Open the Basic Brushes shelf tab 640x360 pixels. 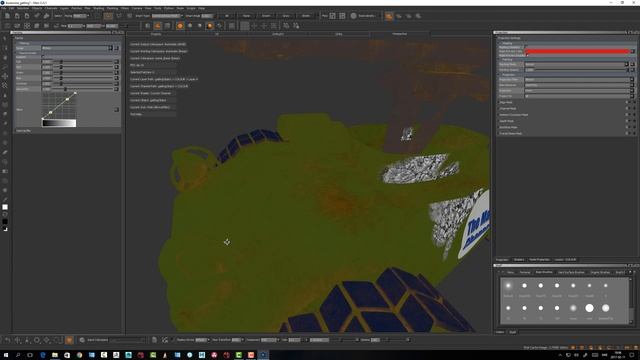(544, 272)
